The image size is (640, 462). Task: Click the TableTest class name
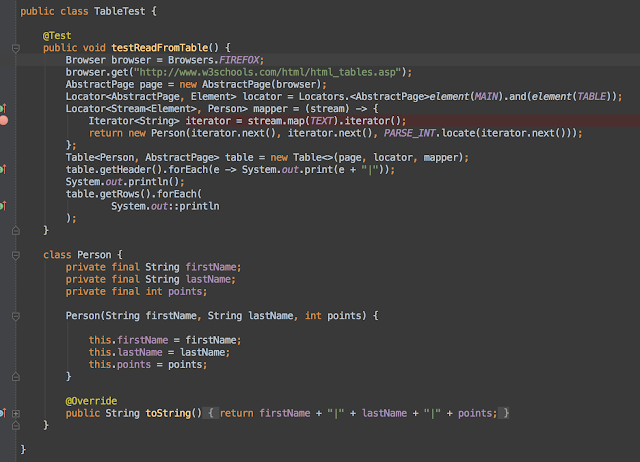click(x=120, y=11)
